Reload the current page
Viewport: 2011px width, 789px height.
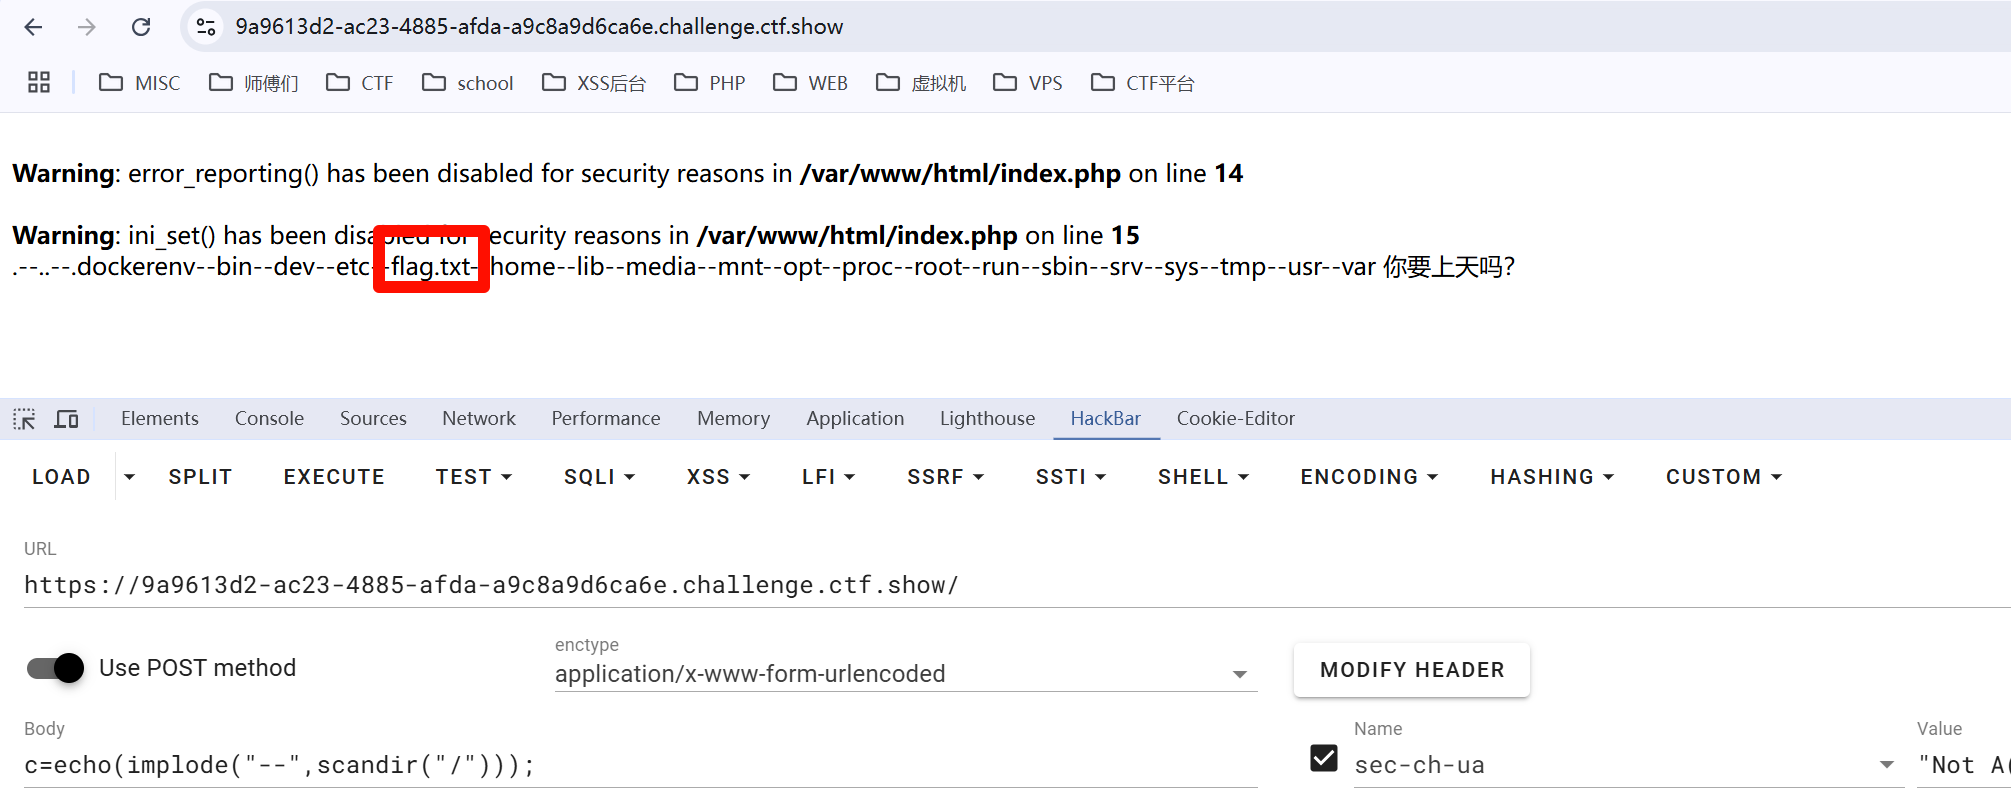click(141, 27)
